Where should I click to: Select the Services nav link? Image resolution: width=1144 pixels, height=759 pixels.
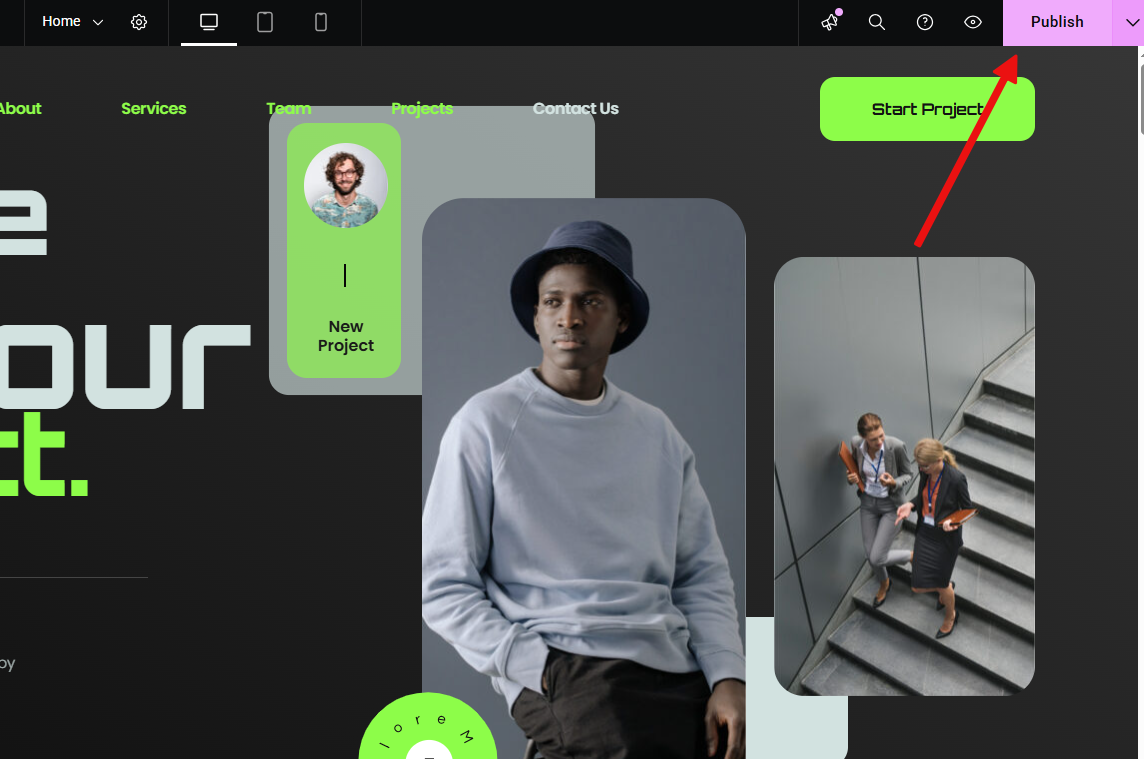pos(153,109)
